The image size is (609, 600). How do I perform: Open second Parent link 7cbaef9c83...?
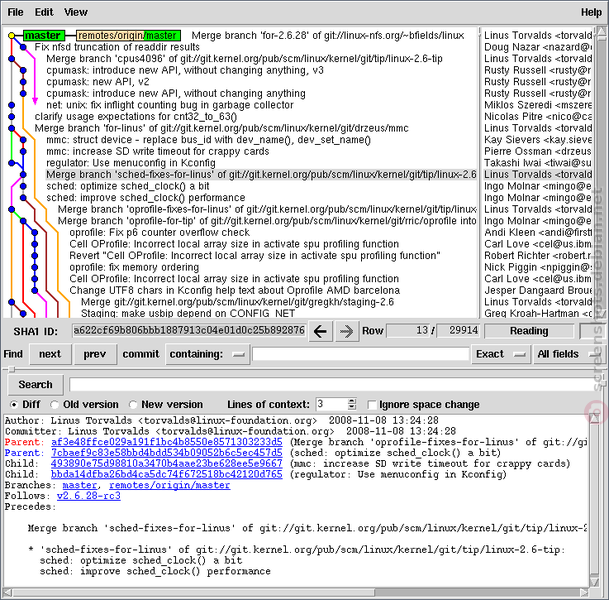click(167, 453)
